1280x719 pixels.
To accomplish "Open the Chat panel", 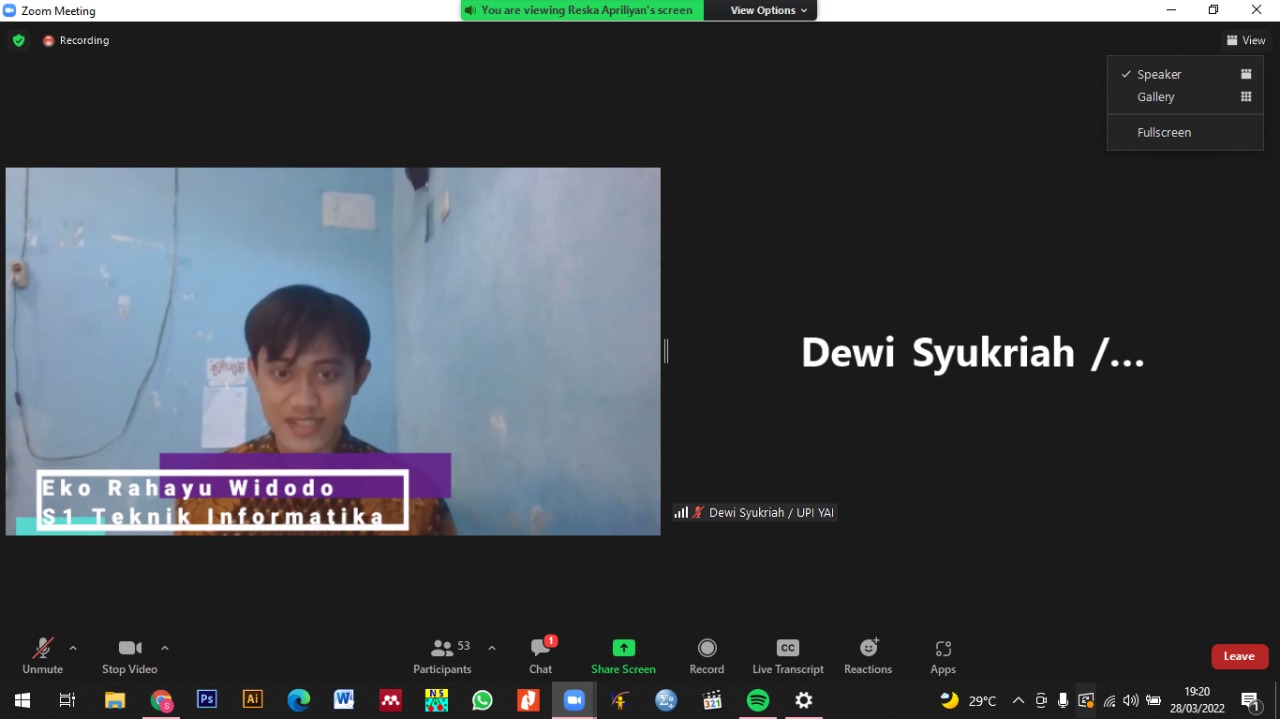I will point(541,656).
